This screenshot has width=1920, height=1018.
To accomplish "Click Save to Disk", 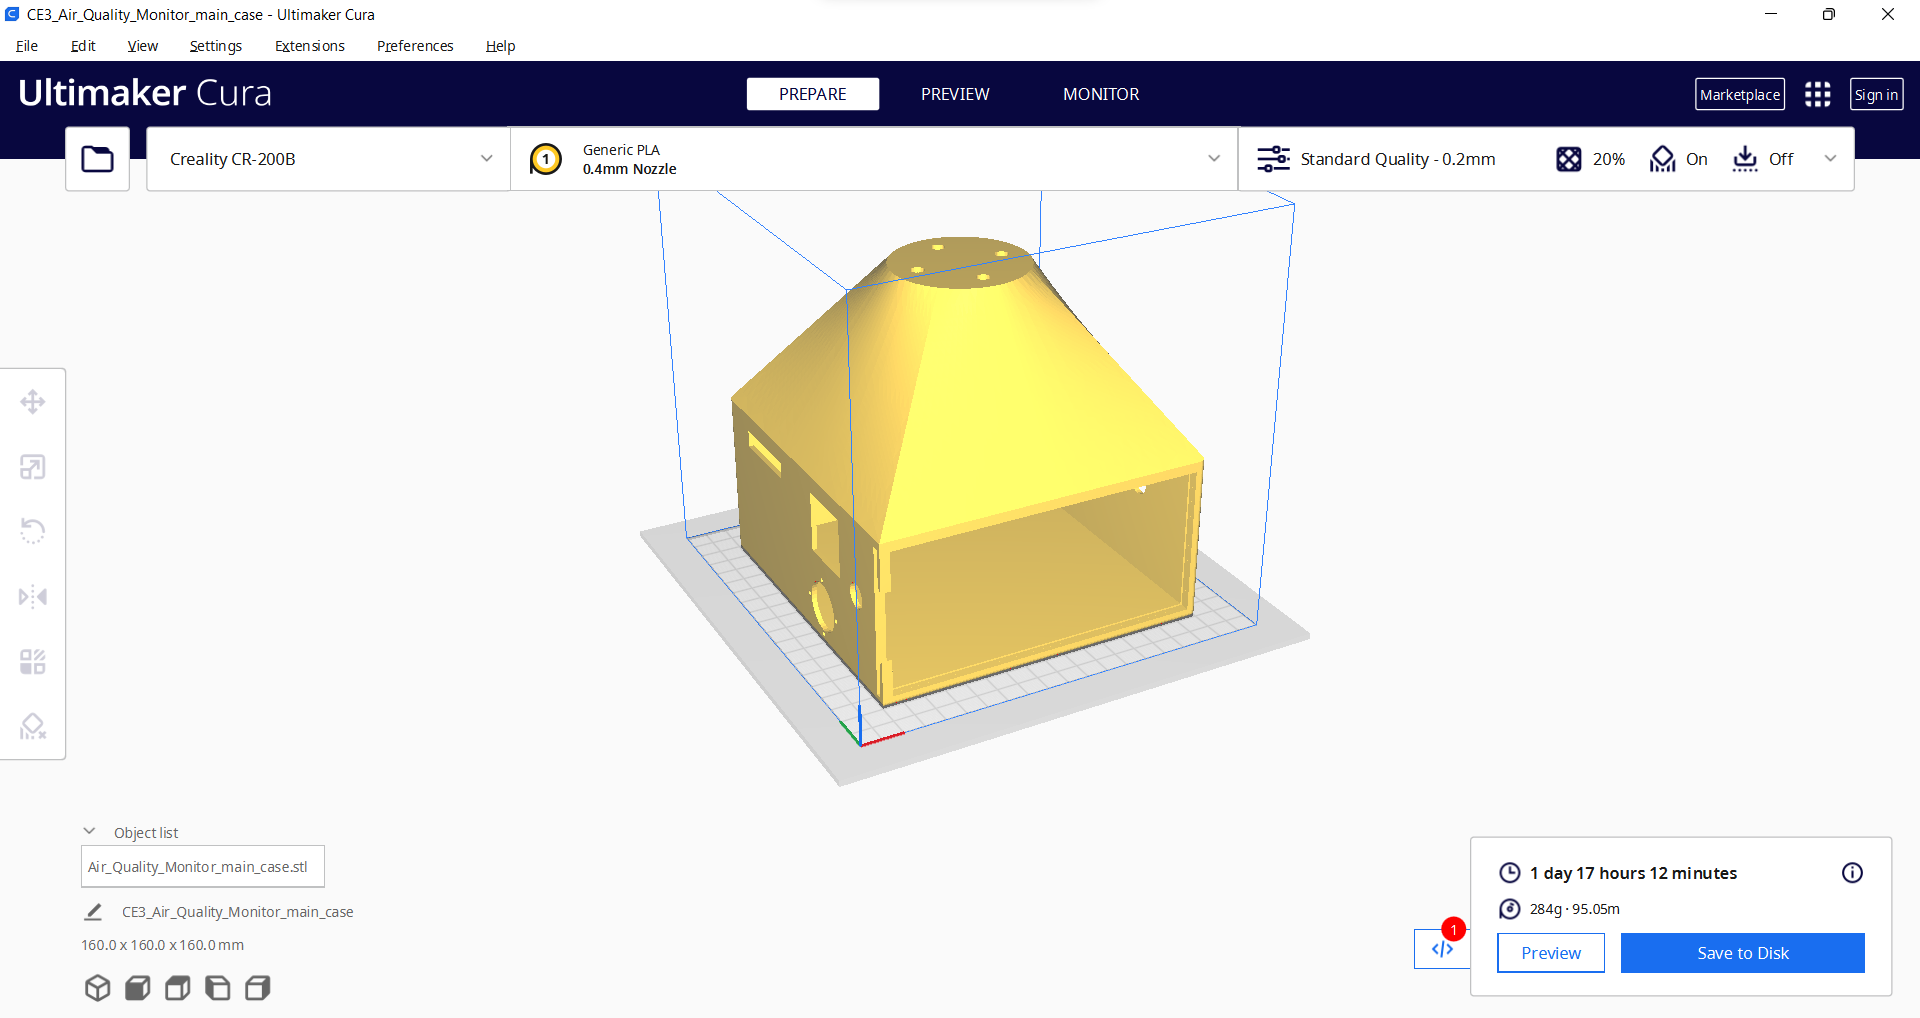I will [1743, 953].
